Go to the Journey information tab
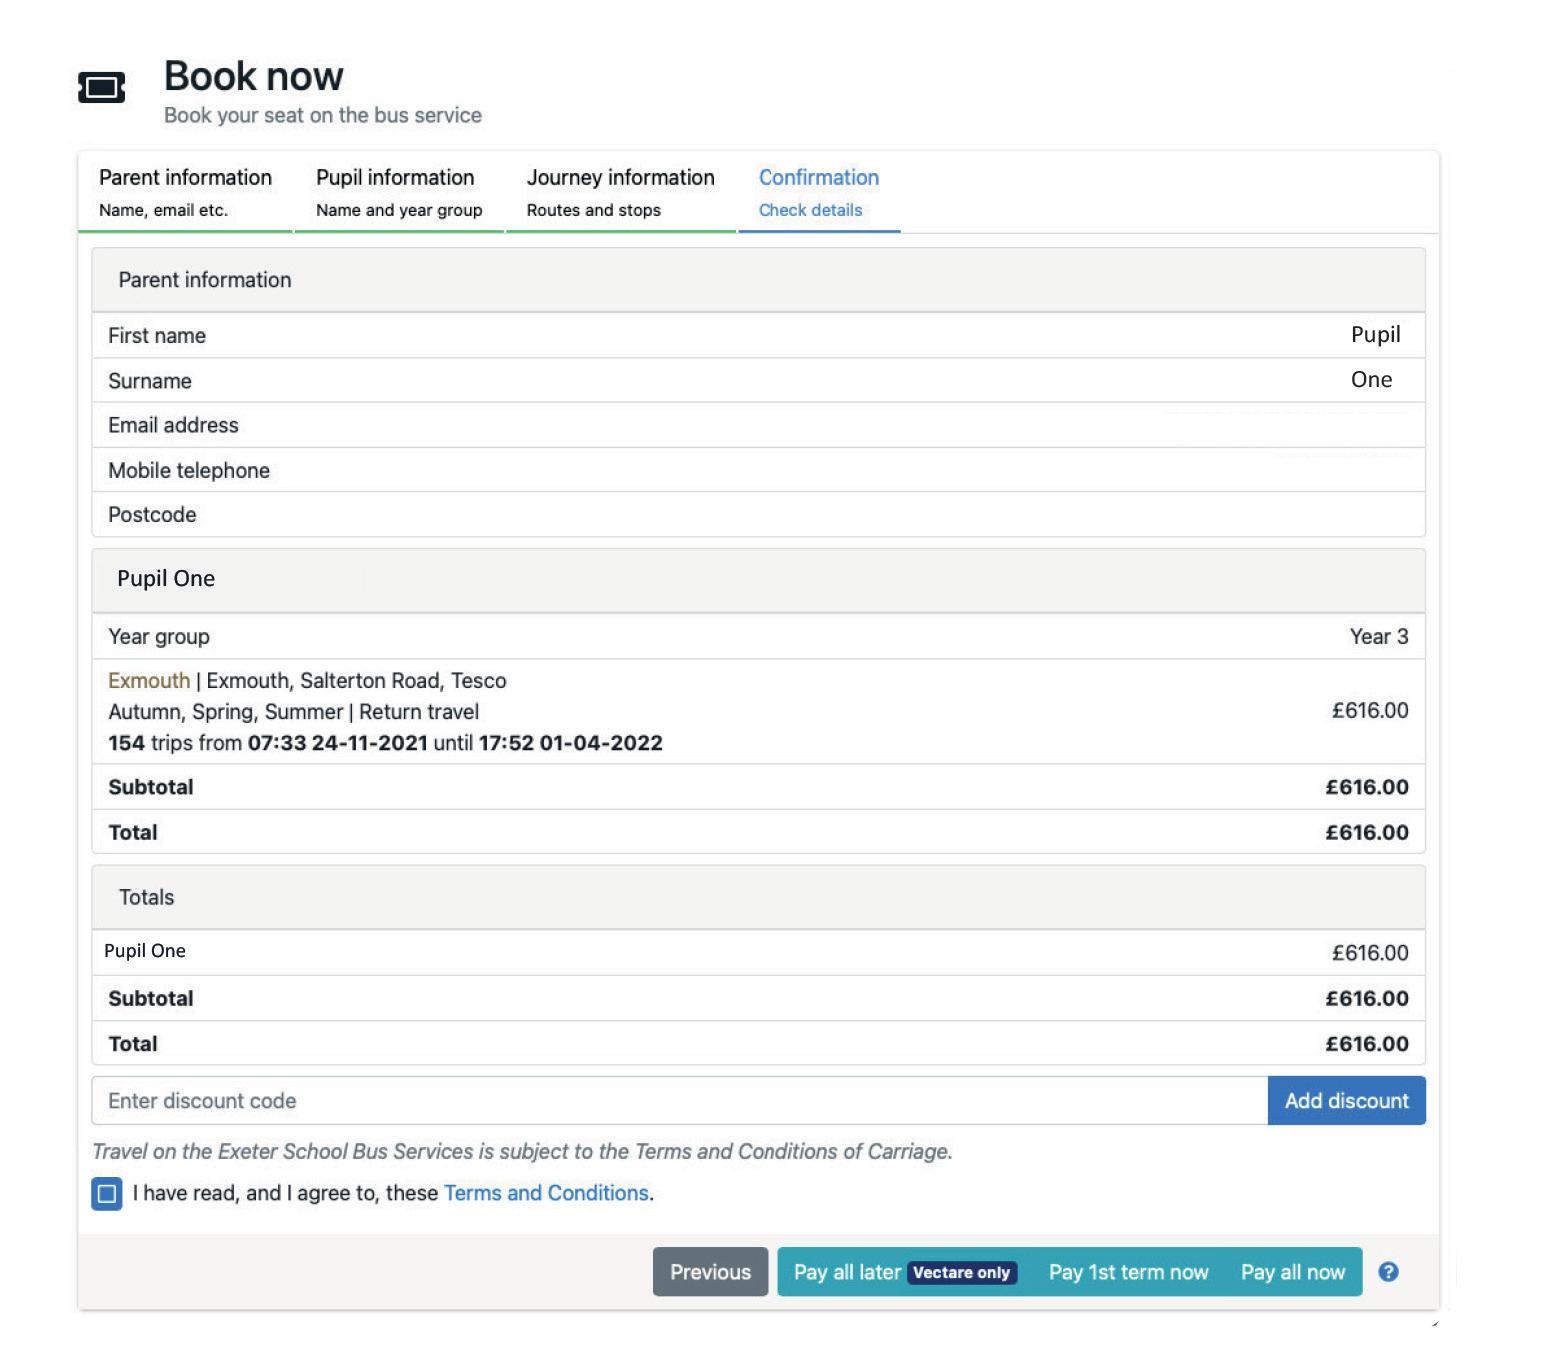 [x=620, y=192]
